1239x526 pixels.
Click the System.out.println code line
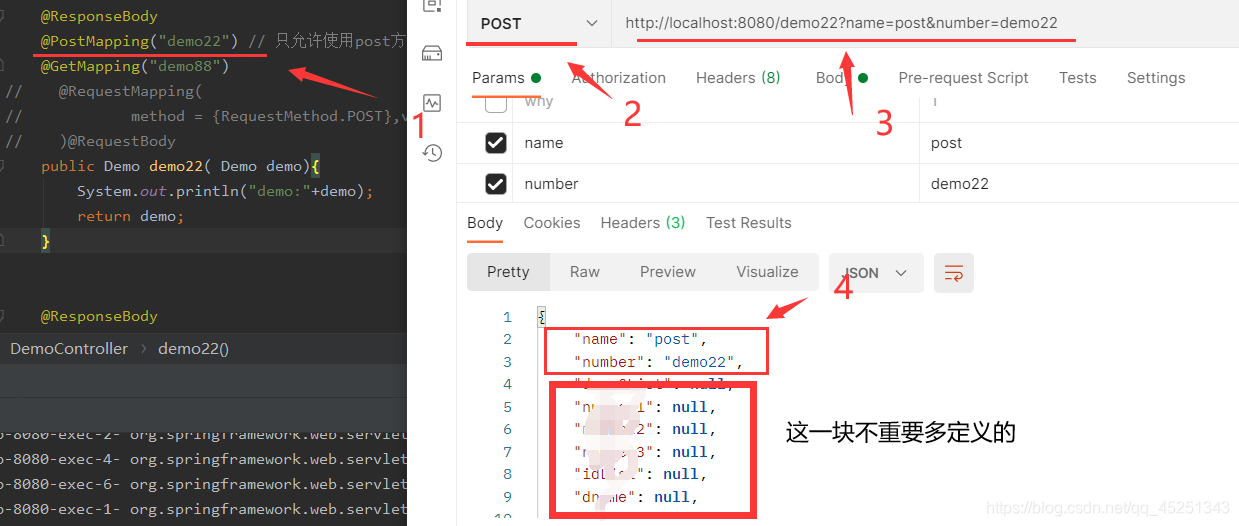[225, 191]
